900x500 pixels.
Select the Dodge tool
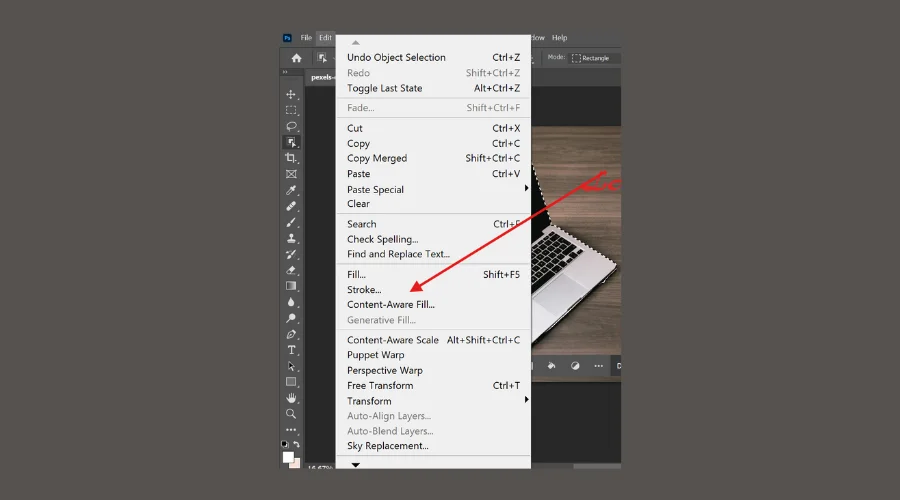click(x=291, y=318)
